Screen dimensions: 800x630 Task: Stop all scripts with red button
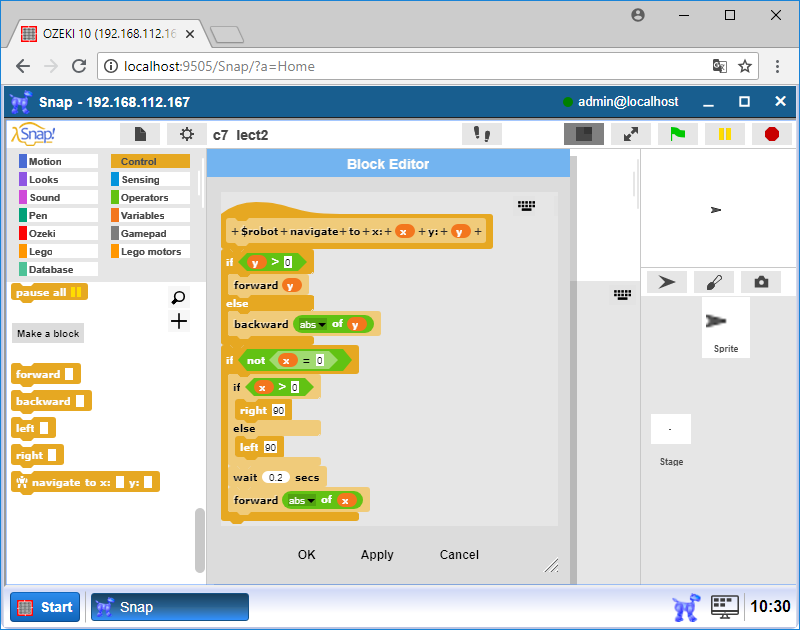(x=772, y=134)
